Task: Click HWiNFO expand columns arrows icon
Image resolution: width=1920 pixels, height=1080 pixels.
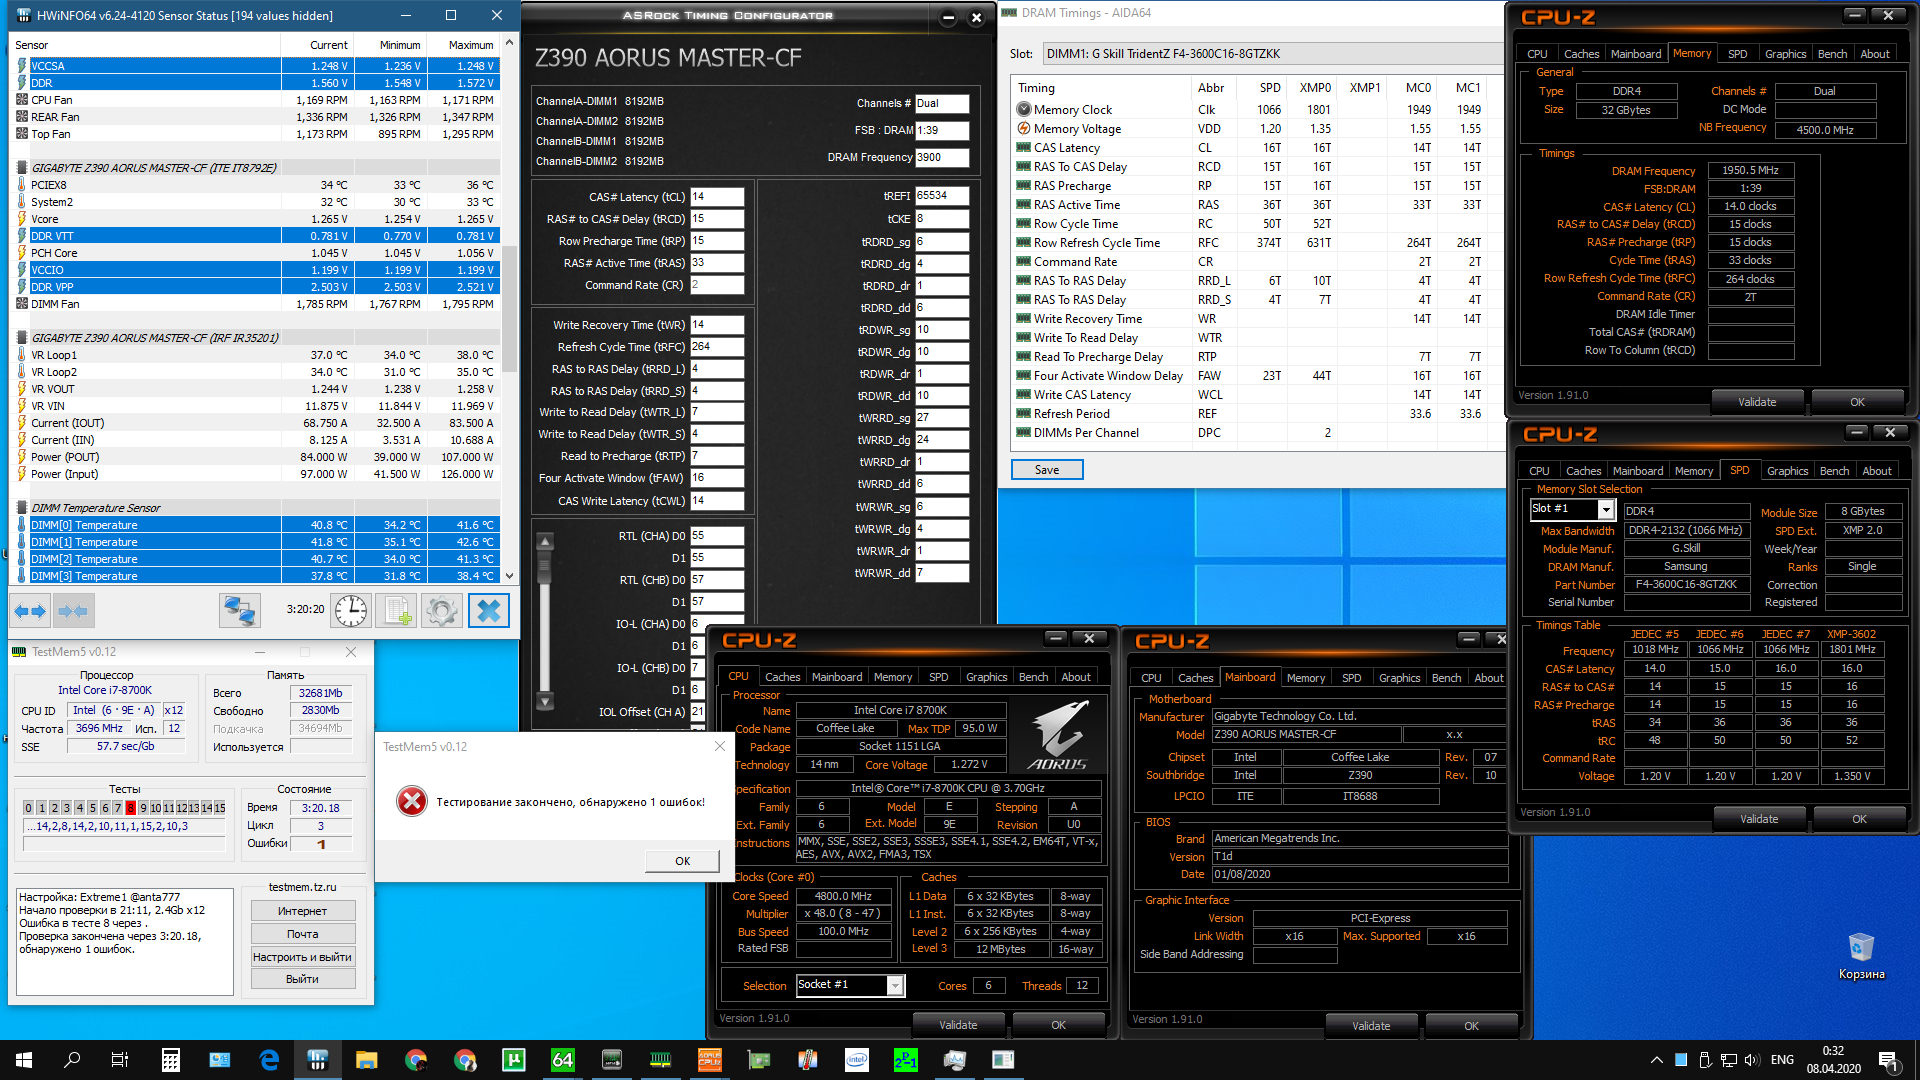Action: 30,610
